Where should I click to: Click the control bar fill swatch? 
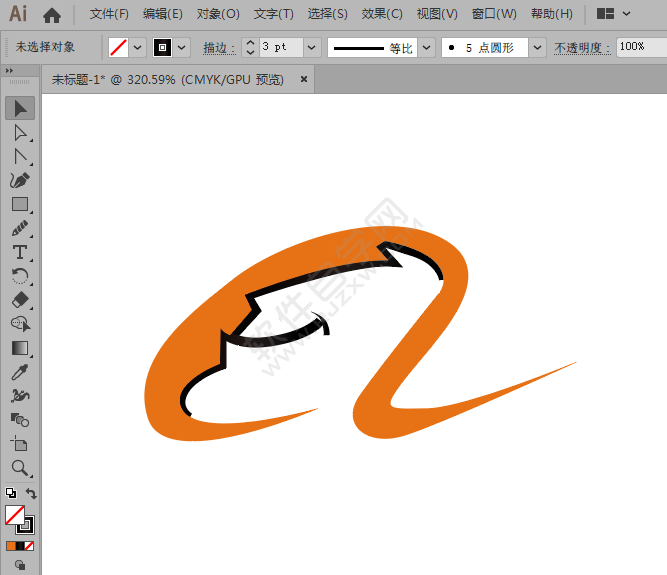tap(118, 47)
